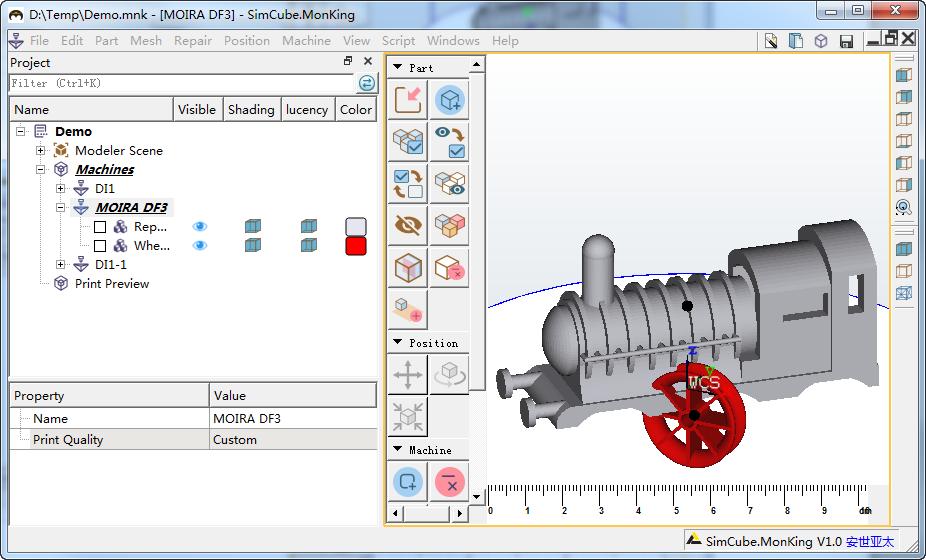Screen dimensions: 926x560
Task: Click the add part to platform icon
Action: (407, 310)
